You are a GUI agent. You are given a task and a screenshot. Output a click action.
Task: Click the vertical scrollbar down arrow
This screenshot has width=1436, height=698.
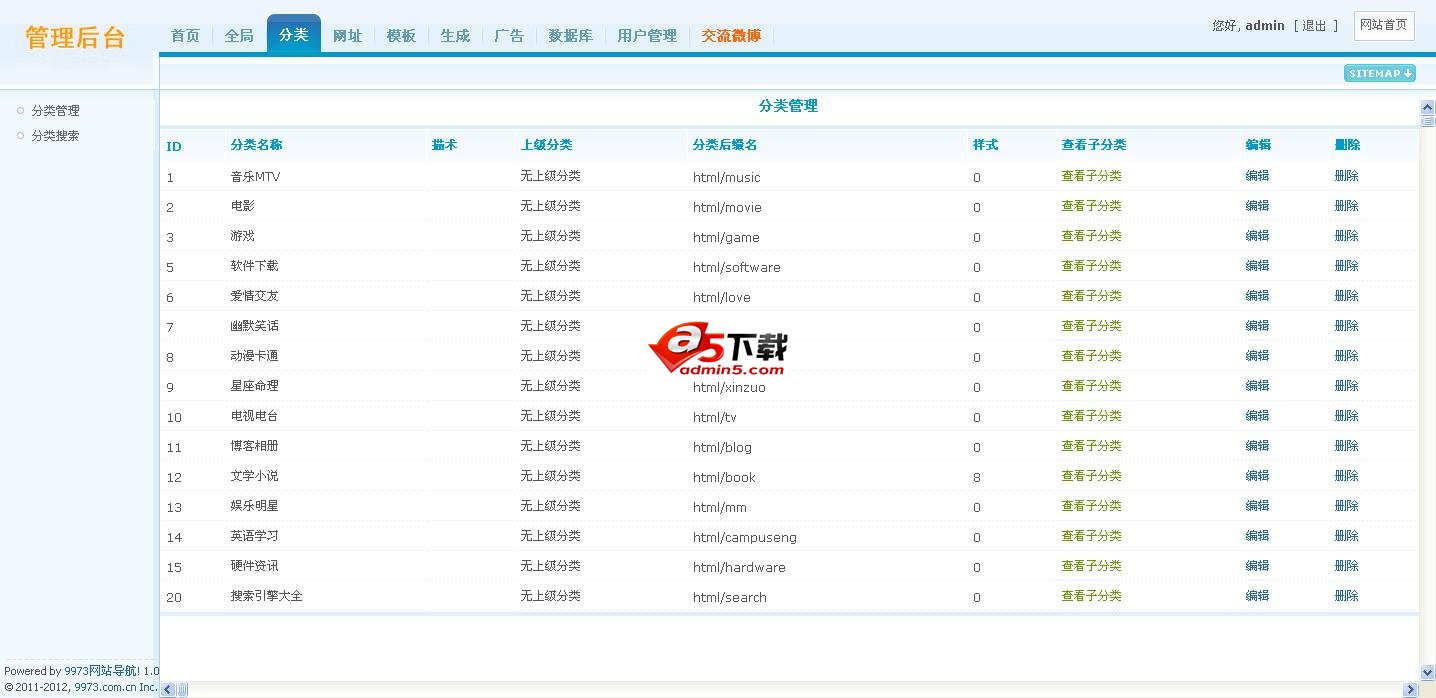coord(1427,672)
